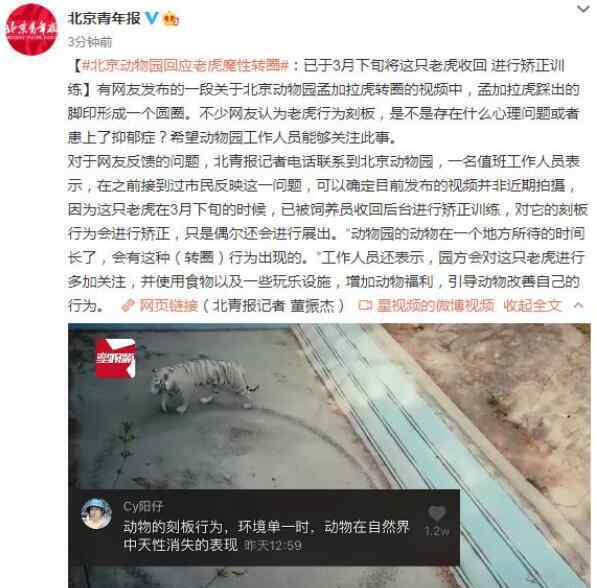Open the 北京青年报 account name
Viewport: 597px width, 588px height.
tap(104, 18)
